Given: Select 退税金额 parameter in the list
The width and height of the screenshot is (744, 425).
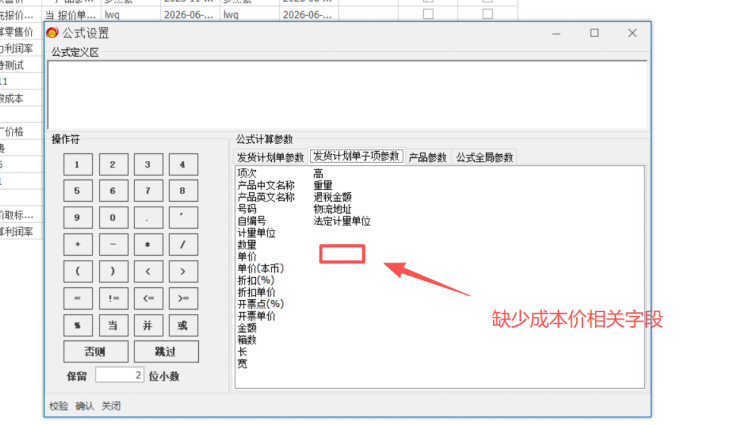Looking at the screenshot, I should [x=333, y=197].
